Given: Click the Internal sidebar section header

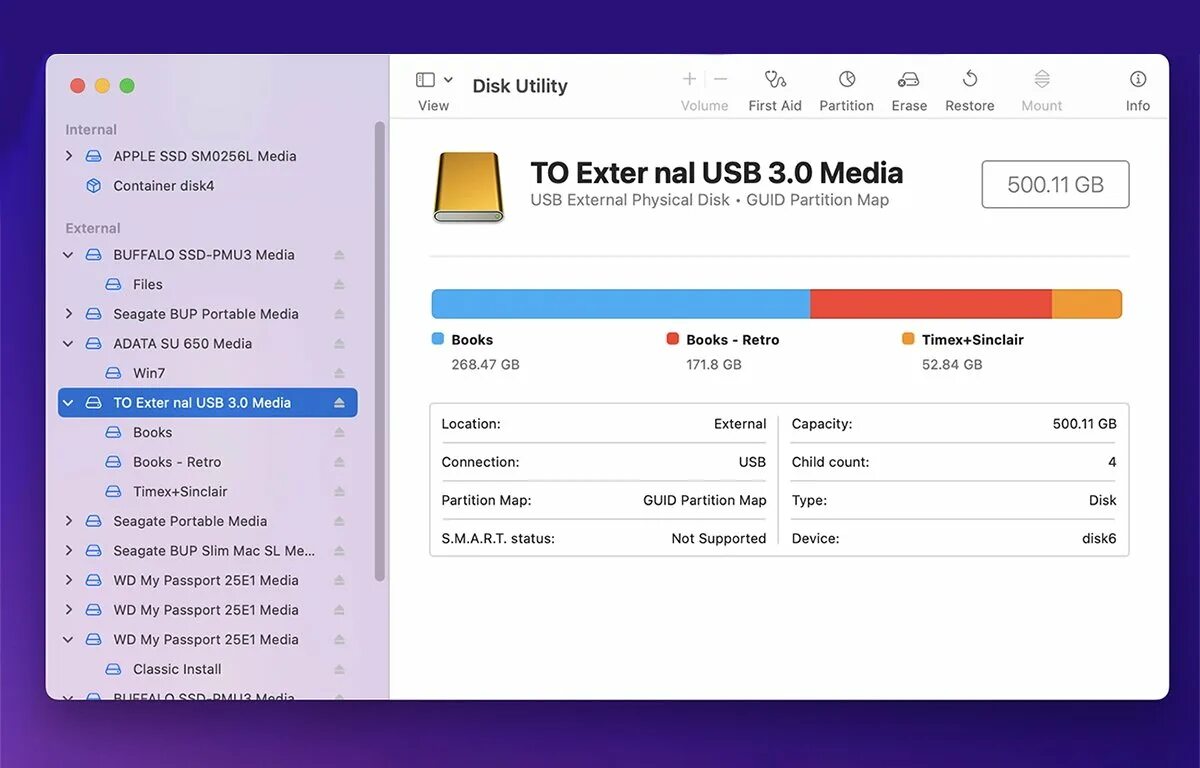Looking at the screenshot, I should point(91,130).
